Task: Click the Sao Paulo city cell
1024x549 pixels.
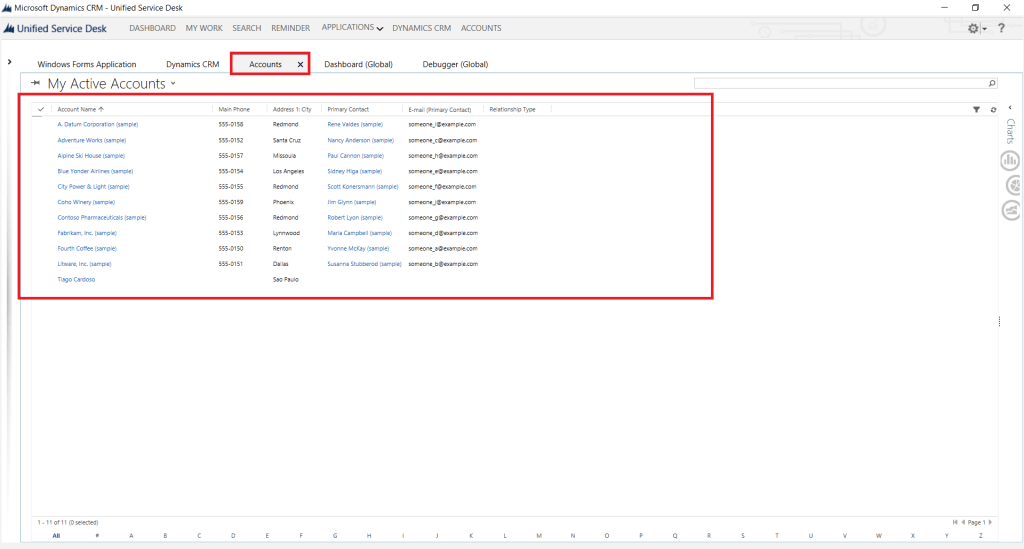Action: tap(285, 279)
